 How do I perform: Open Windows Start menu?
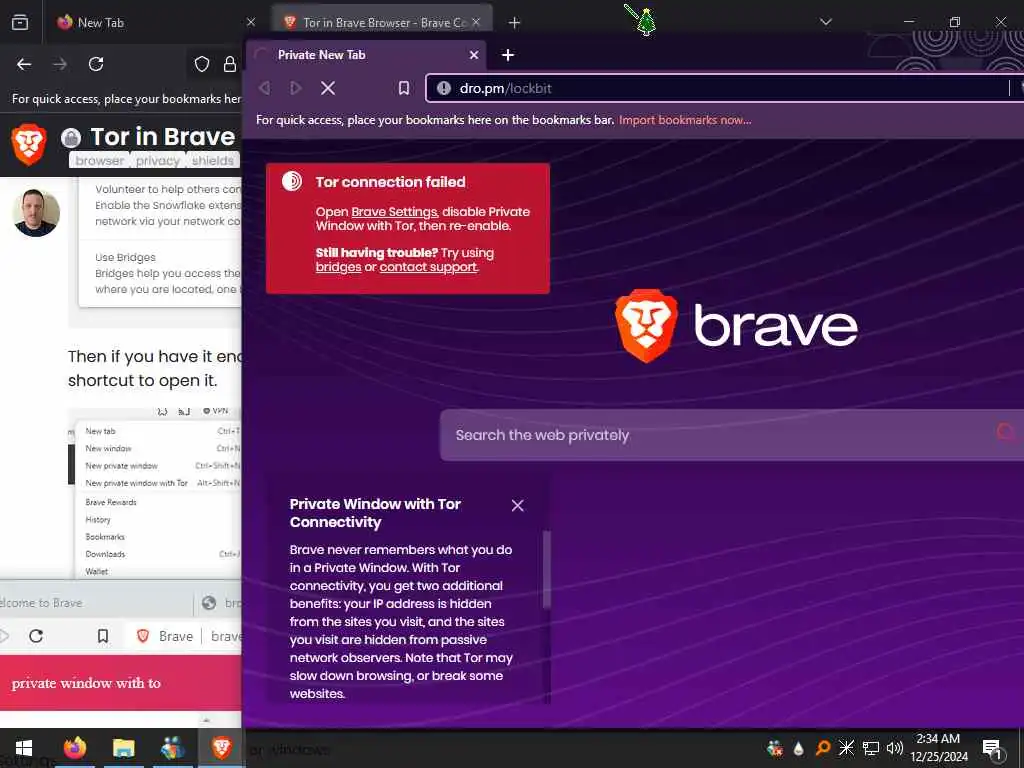24,748
